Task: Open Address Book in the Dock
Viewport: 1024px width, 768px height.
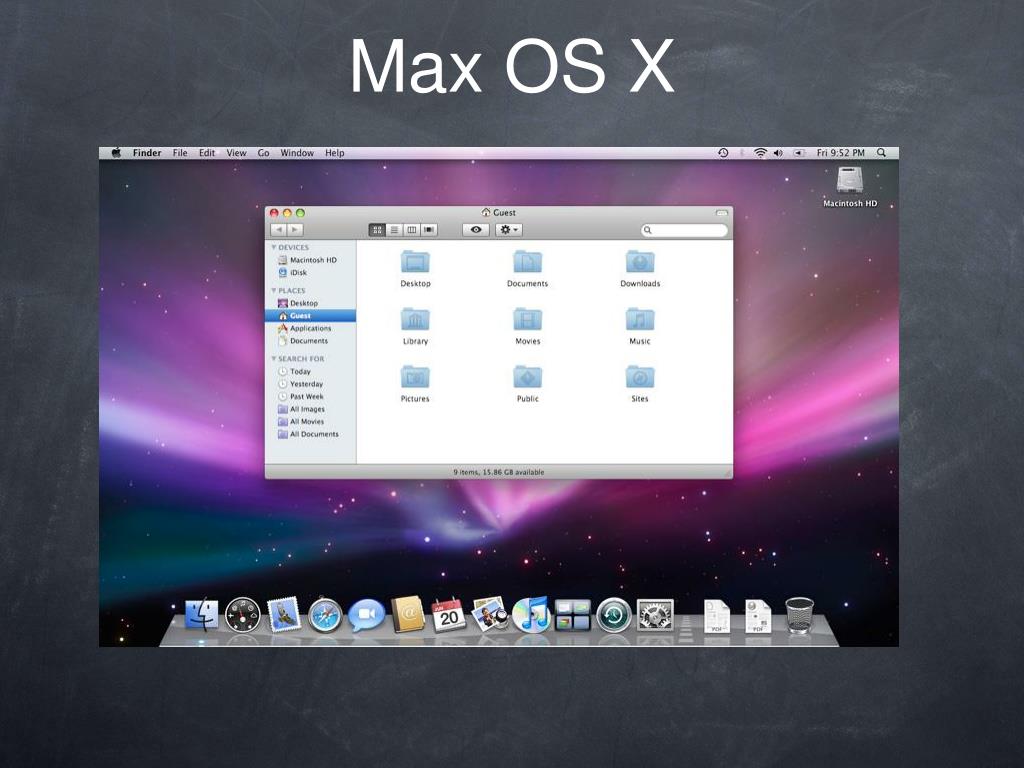Action: (408, 615)
